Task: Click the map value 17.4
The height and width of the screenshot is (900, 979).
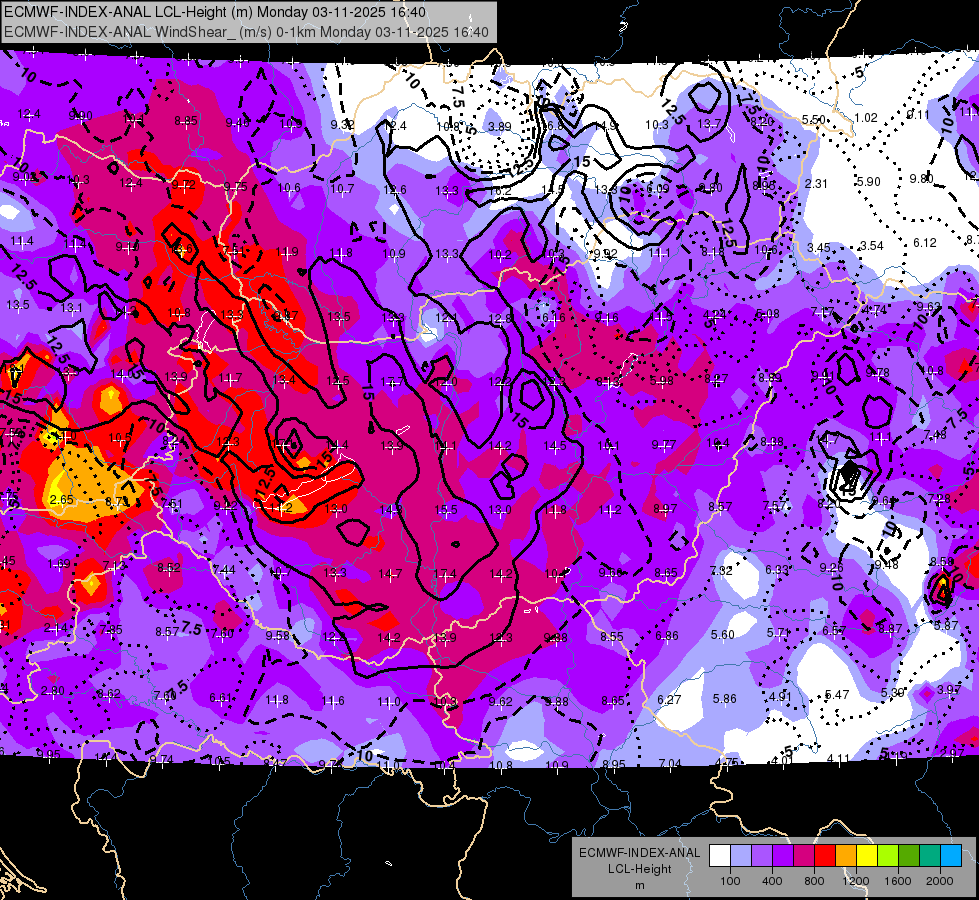Action: [x=445, y=573]
